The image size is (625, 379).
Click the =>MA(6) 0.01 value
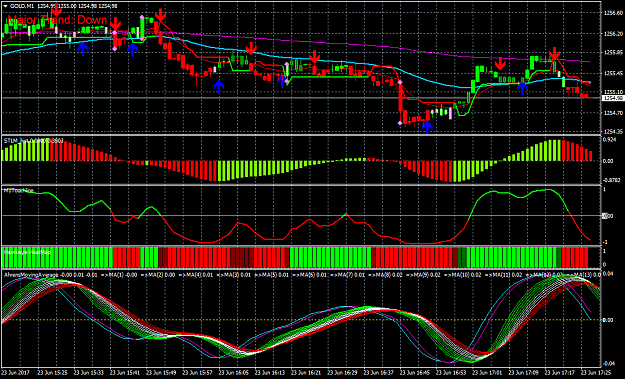point(310,275)
